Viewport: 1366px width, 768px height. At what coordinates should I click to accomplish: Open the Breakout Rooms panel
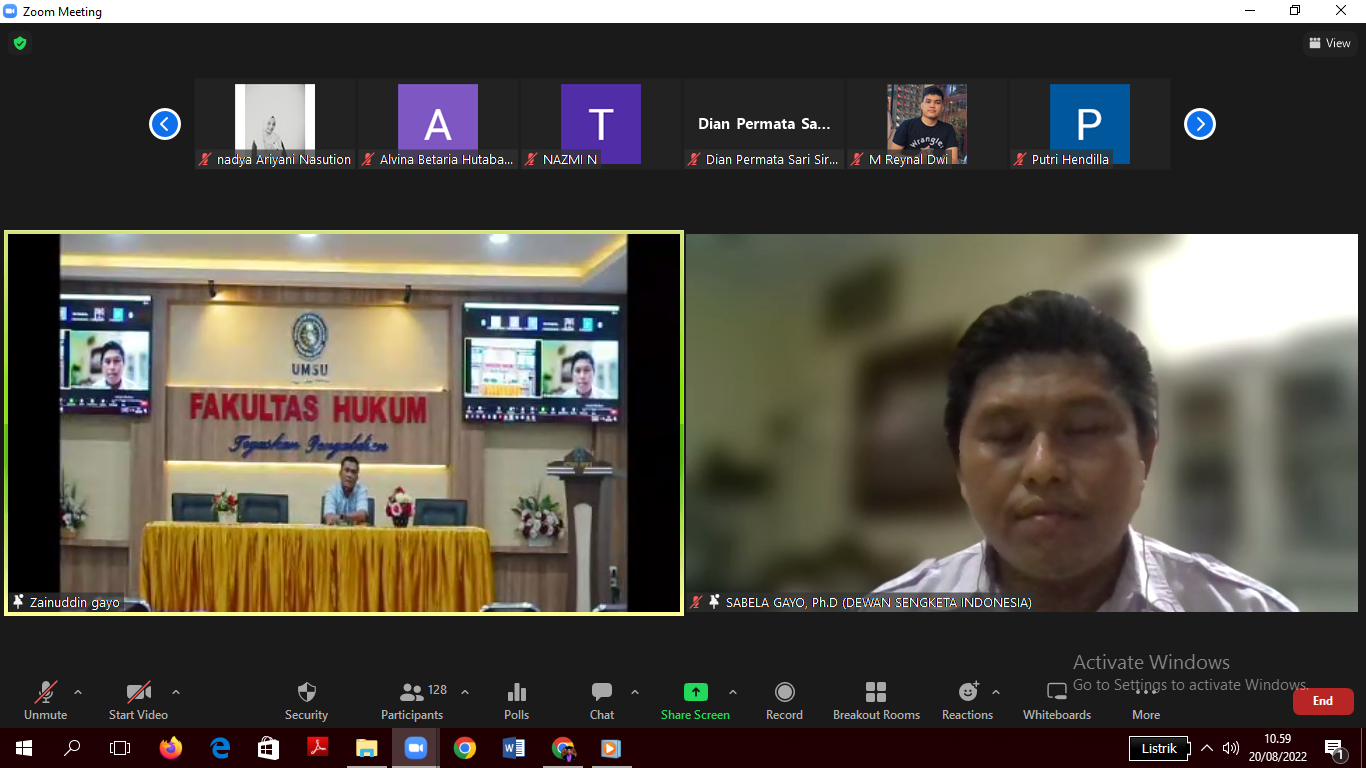[876, 700]
